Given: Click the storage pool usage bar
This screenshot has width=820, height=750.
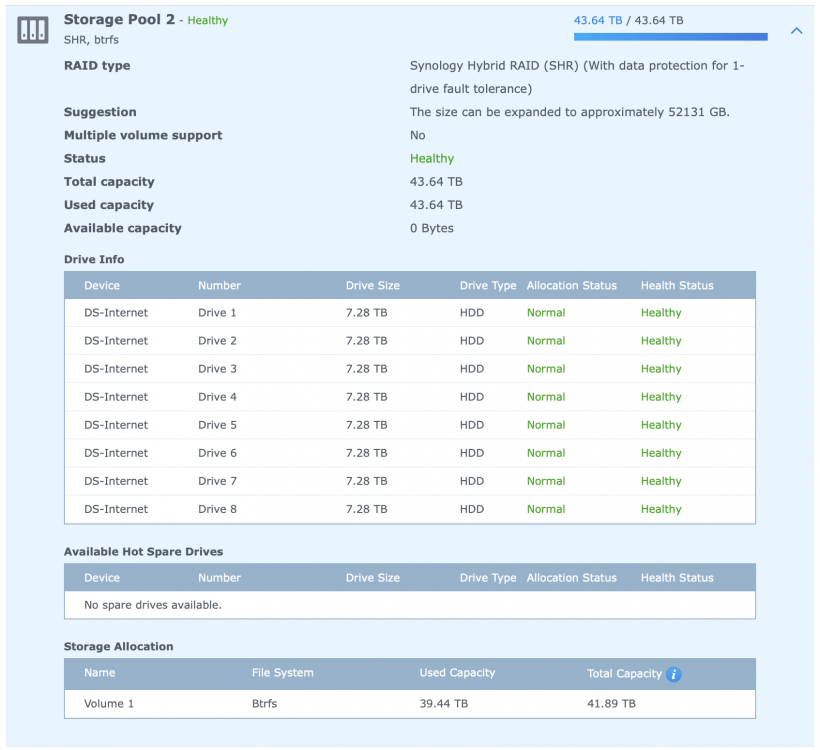Looking at the screenshot, I should pyautogui.click(x=670, y=37).
